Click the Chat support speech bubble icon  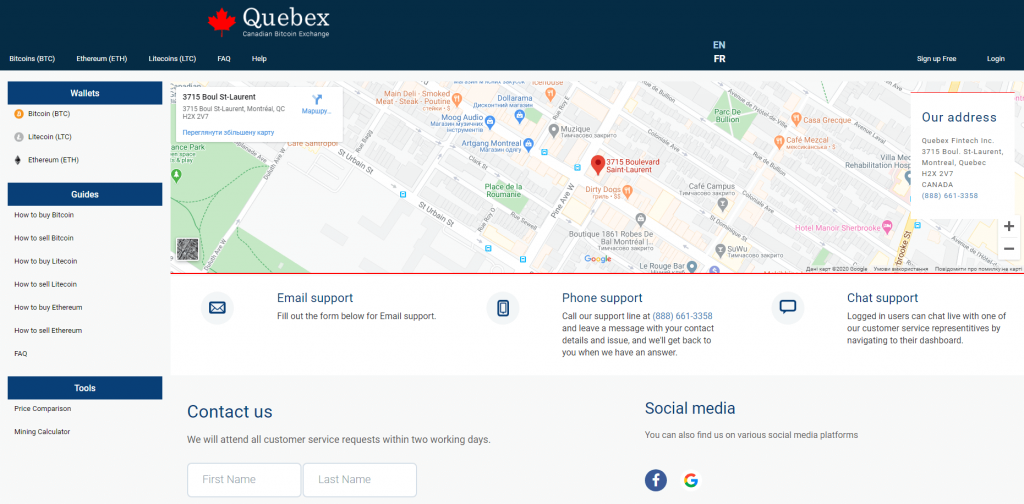[788, 307]
